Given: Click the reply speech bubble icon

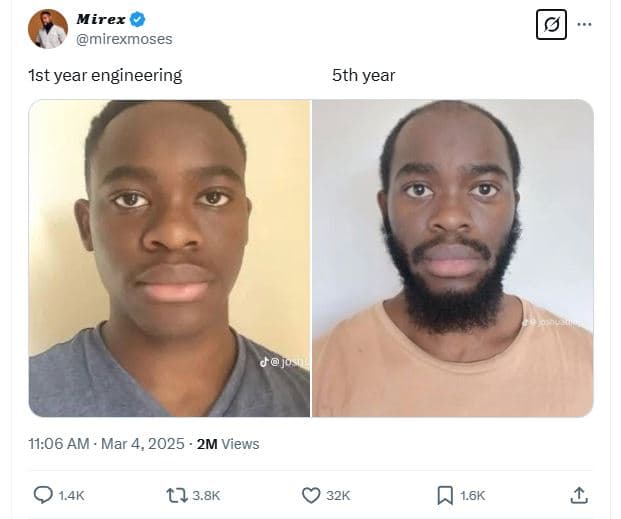Looking at the screenshot, I should click(x=43, y=495).
